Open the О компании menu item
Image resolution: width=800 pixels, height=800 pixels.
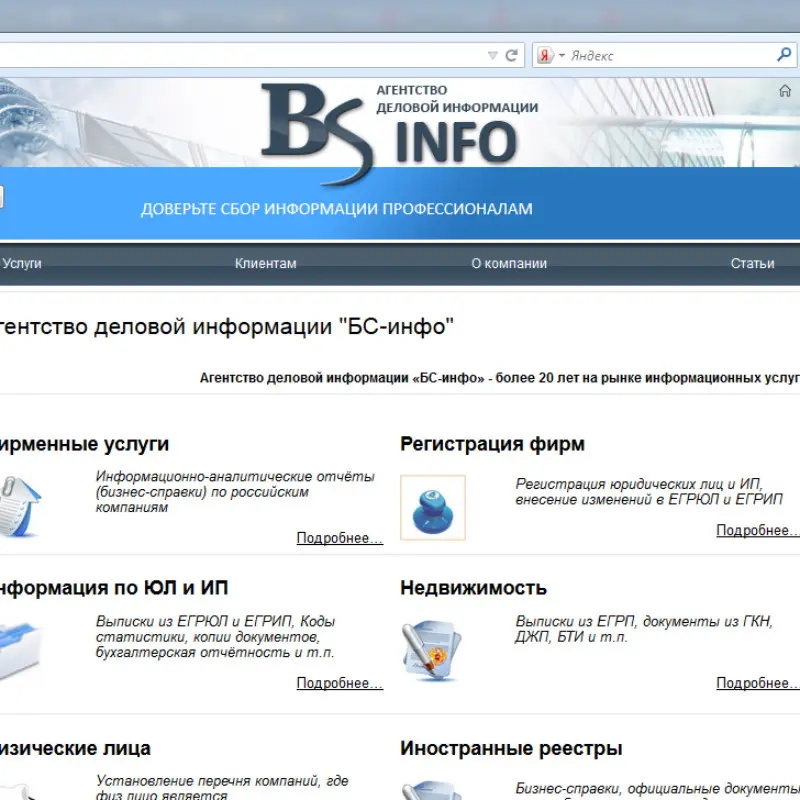509,263
